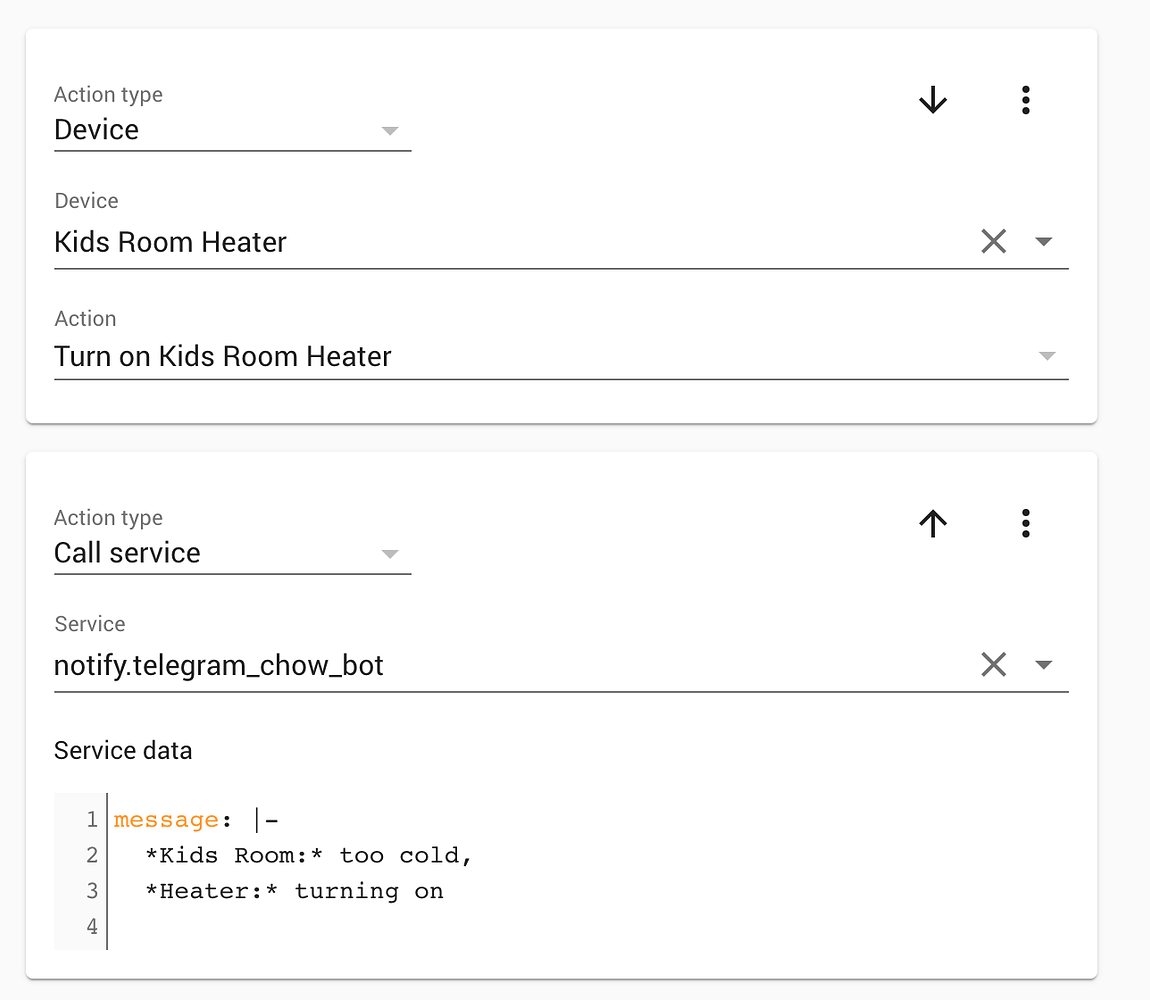Click the Service data section label
This screenshot has height=1000, width=1150.
coord(123,750)
